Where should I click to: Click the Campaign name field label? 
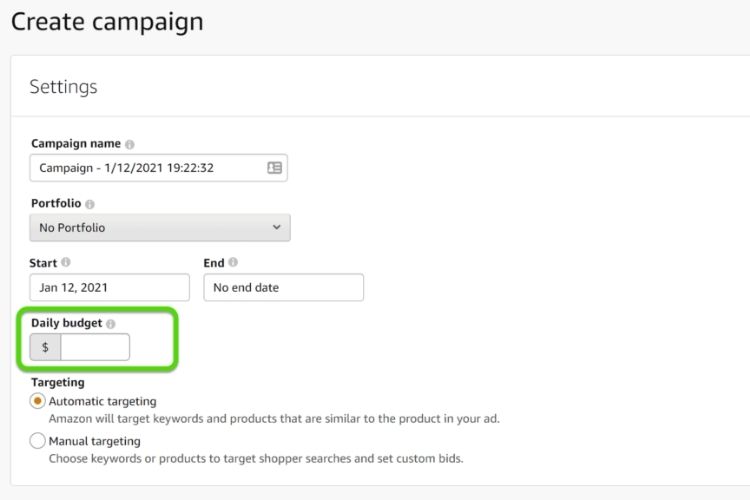(x=76, y=144)
